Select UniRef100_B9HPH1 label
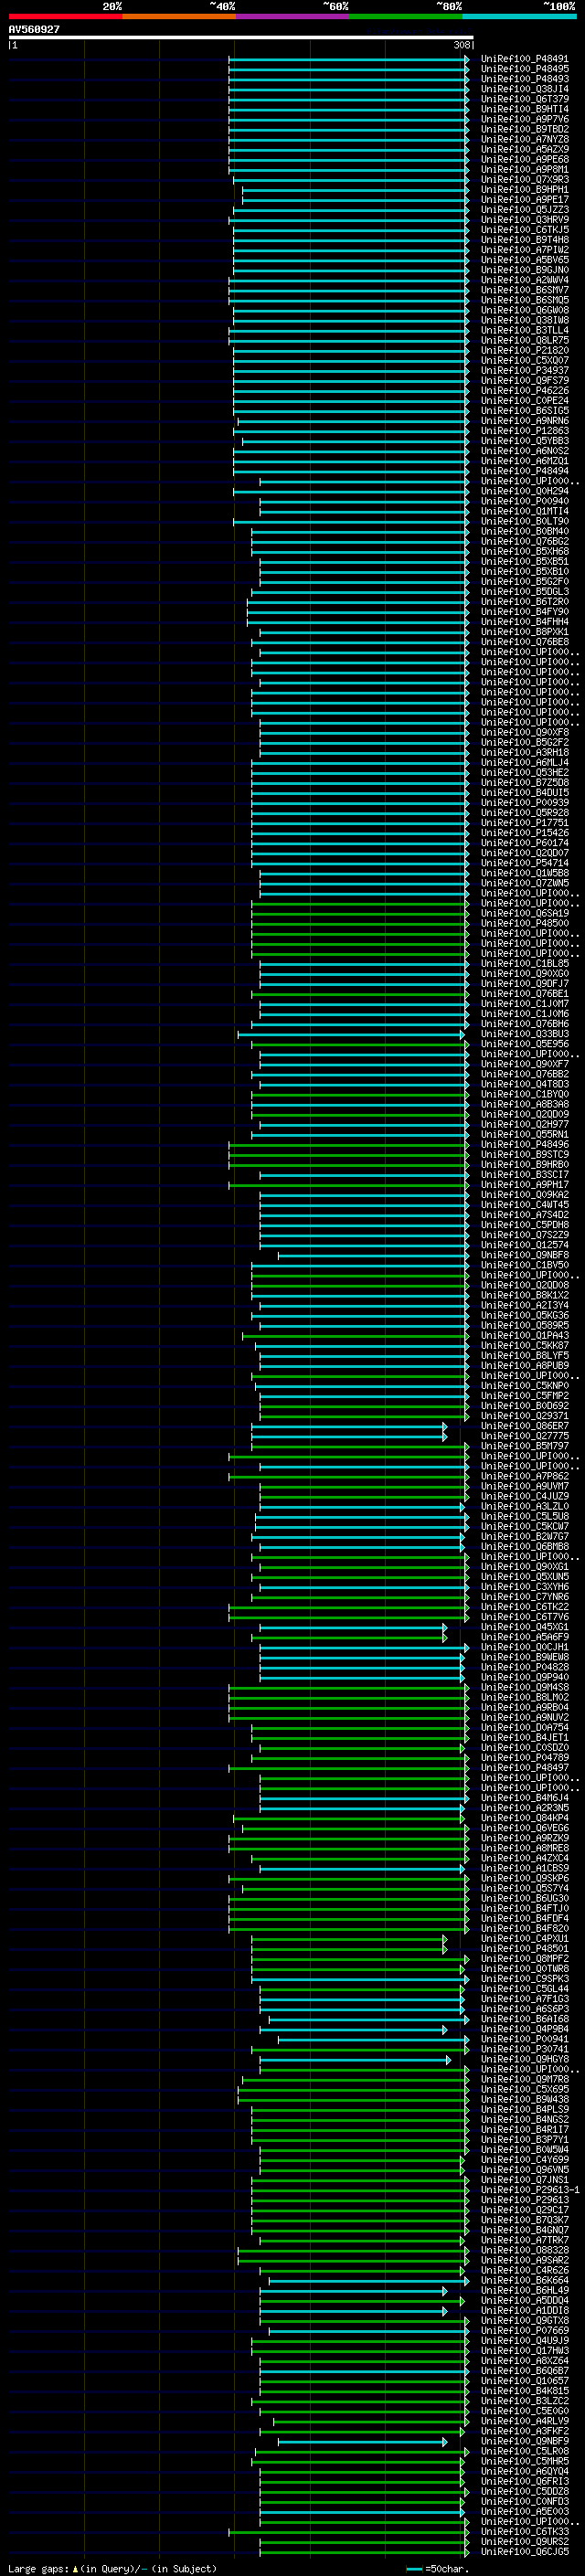 (524, 190)
